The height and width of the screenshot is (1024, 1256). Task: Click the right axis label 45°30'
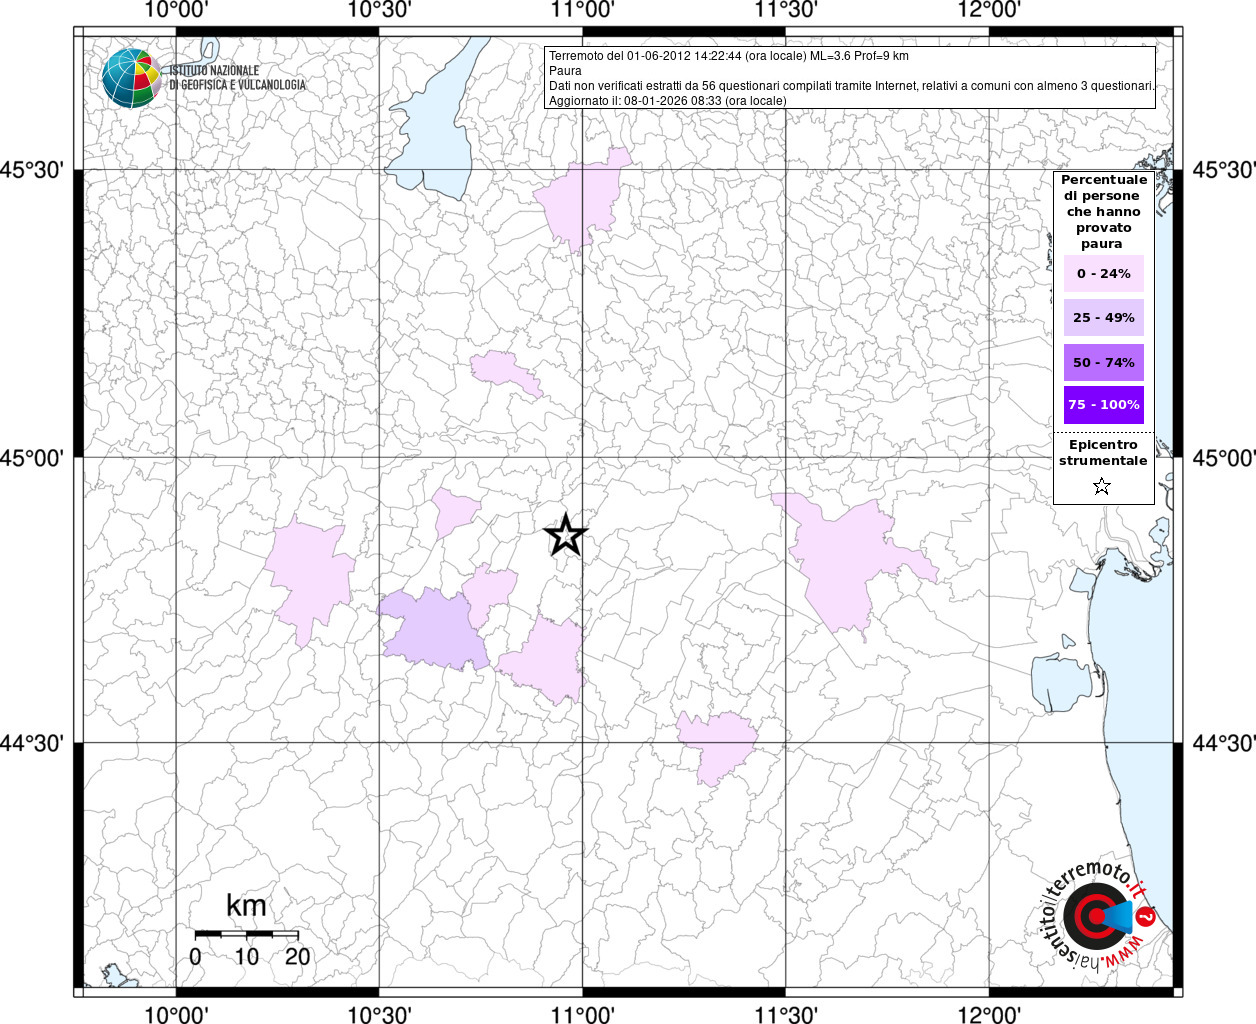pyautogui.click(x=1224, y=170)
